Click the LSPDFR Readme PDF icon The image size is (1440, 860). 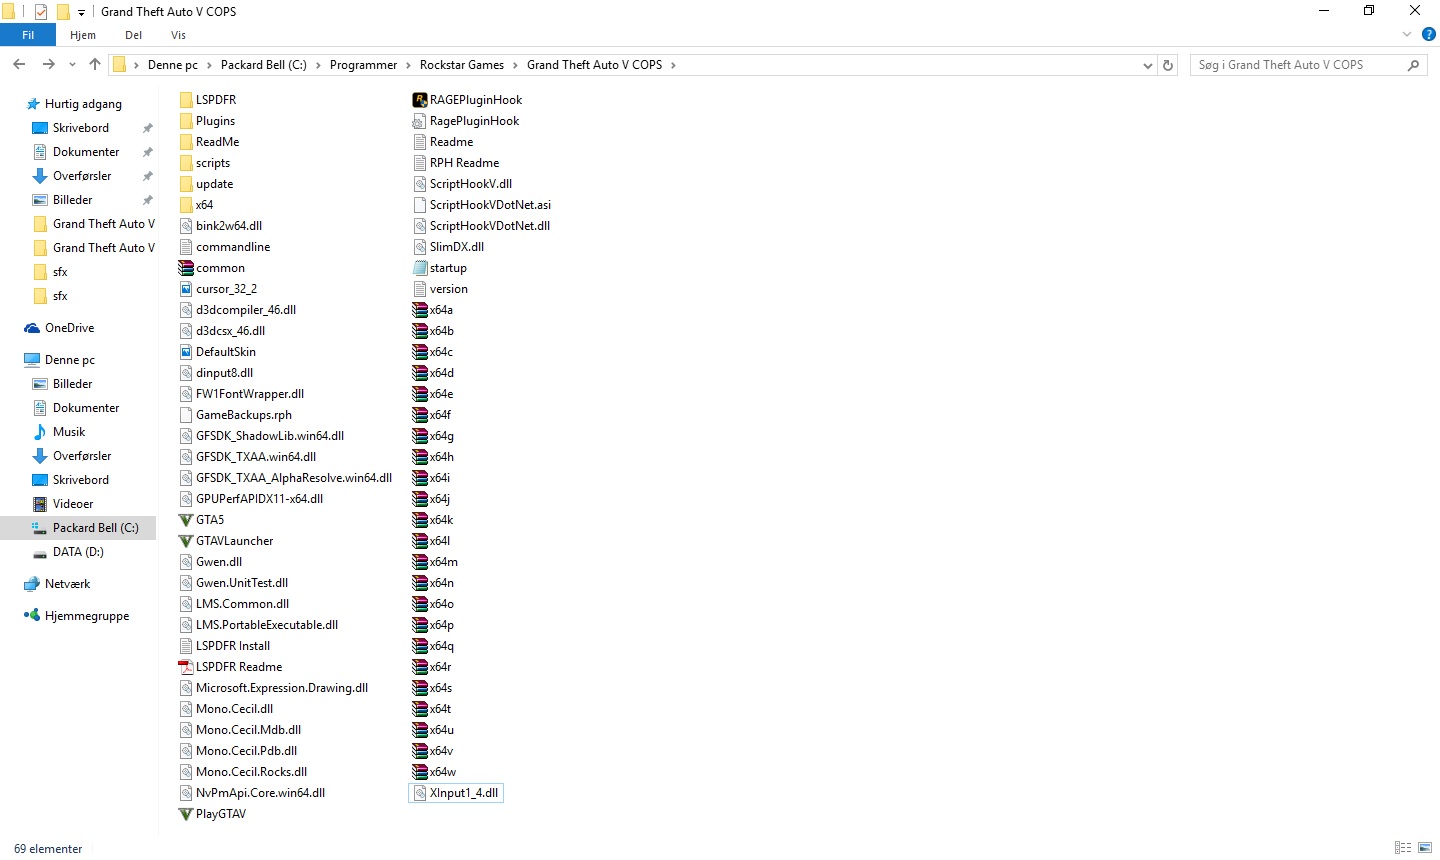186,667
